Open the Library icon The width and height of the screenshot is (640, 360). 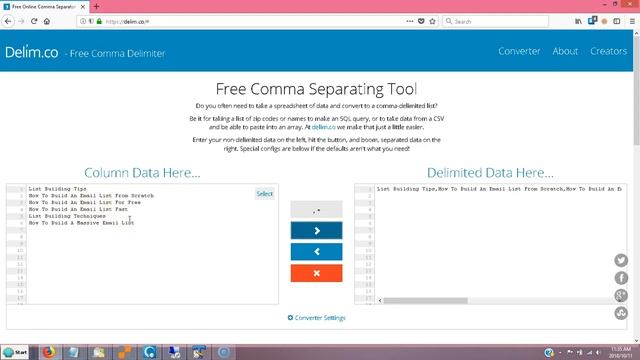(x=578, y=21)
